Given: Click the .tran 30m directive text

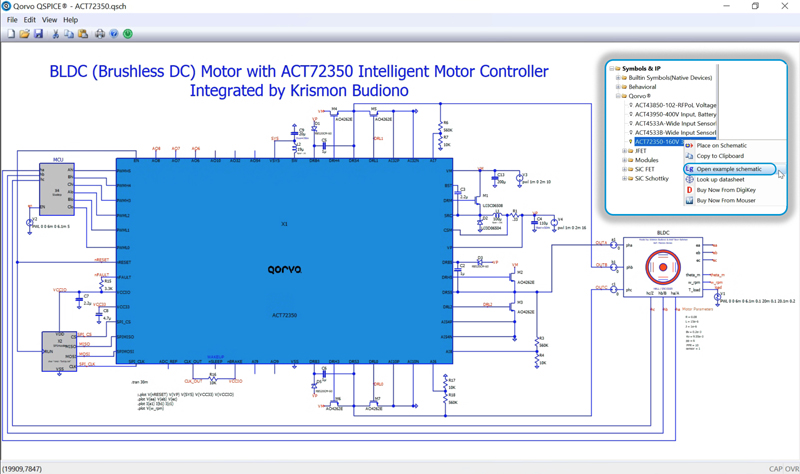Looking at the screenshot, I should (139, 382).
